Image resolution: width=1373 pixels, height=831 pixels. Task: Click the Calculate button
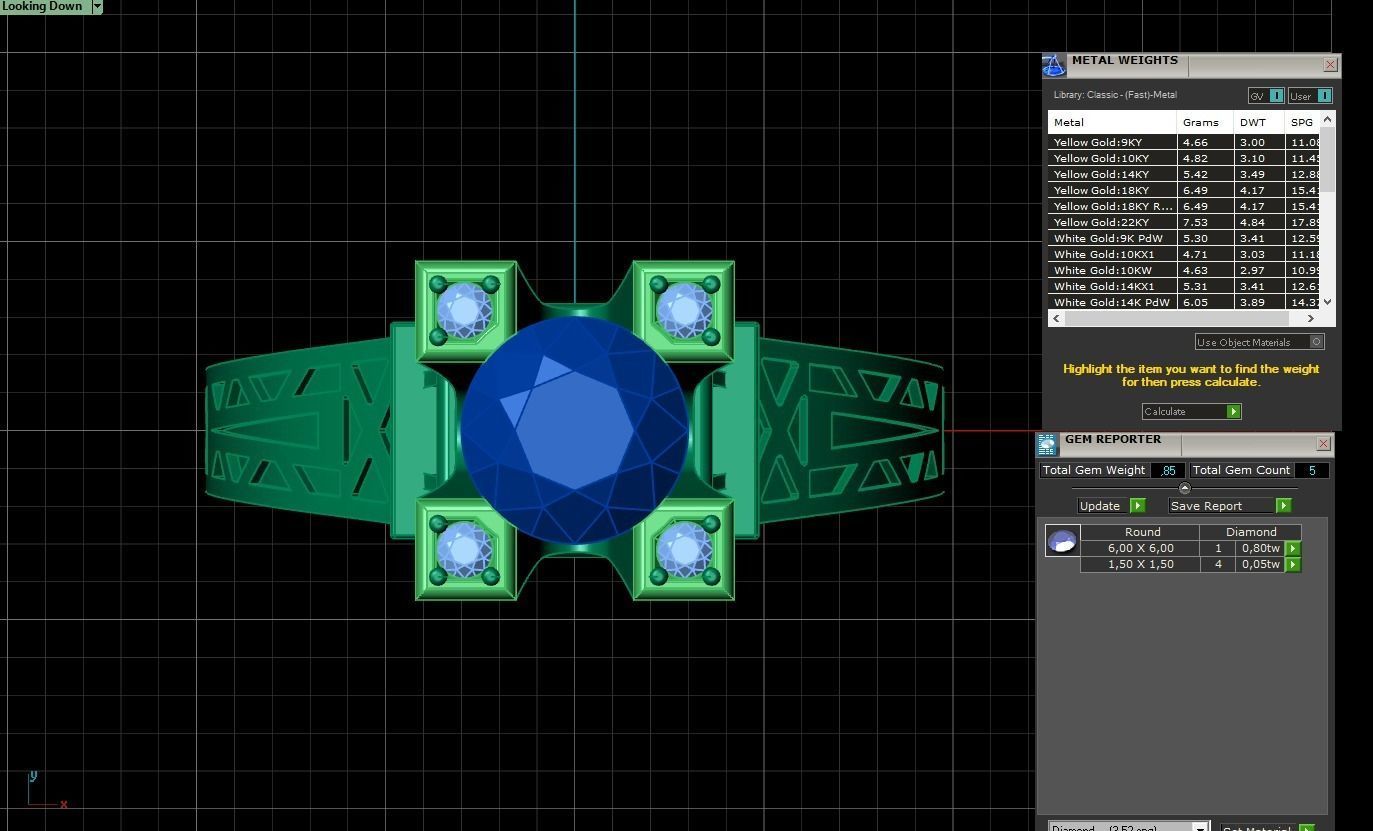point(1191,412)
